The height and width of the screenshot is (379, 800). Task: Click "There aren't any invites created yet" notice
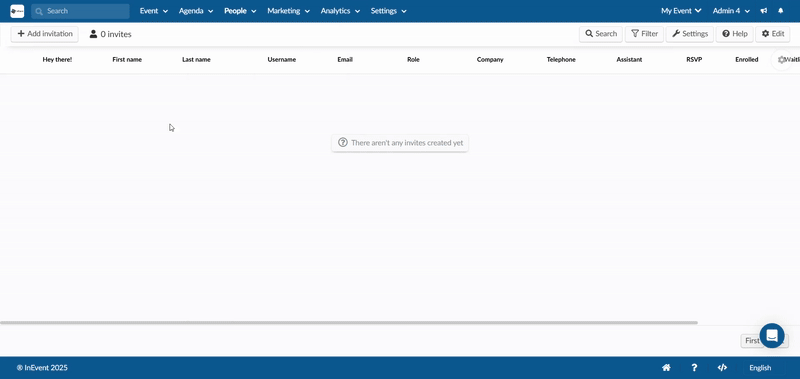pos(400,143)
